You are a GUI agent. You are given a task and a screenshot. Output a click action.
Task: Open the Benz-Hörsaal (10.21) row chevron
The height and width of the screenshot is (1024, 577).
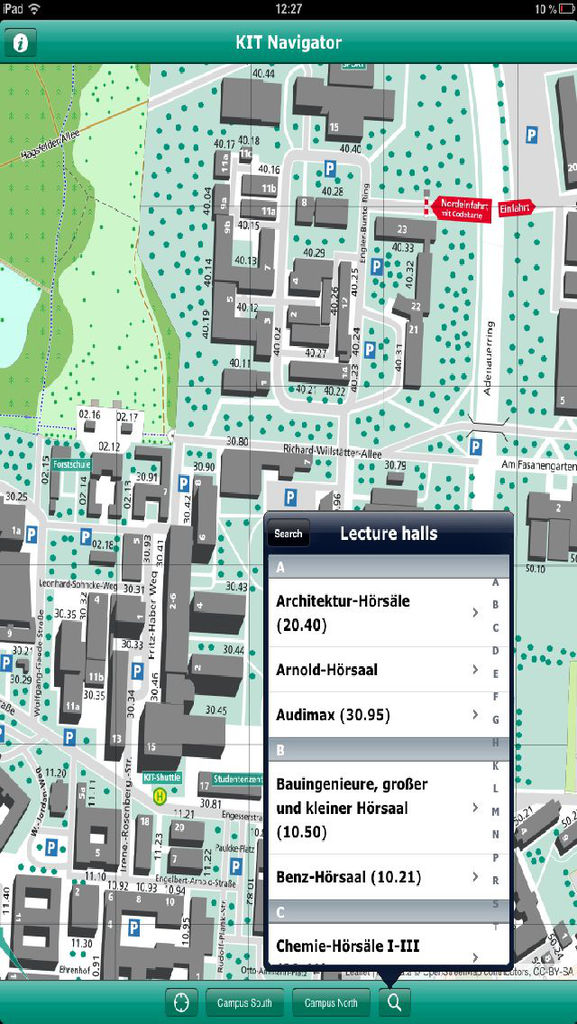click(x=475, y=876)
